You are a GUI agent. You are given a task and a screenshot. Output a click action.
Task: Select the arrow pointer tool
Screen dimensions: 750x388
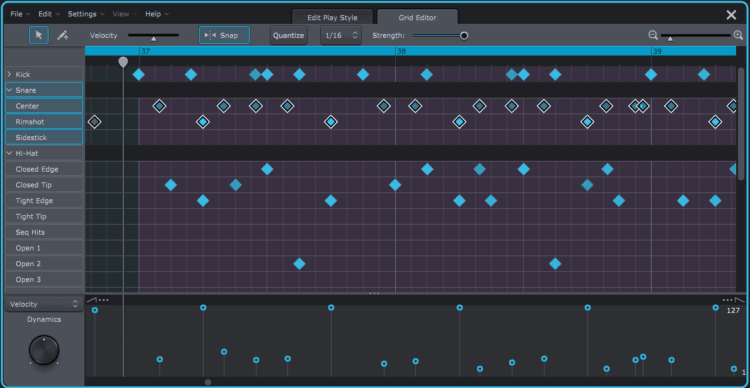(39, 35)
